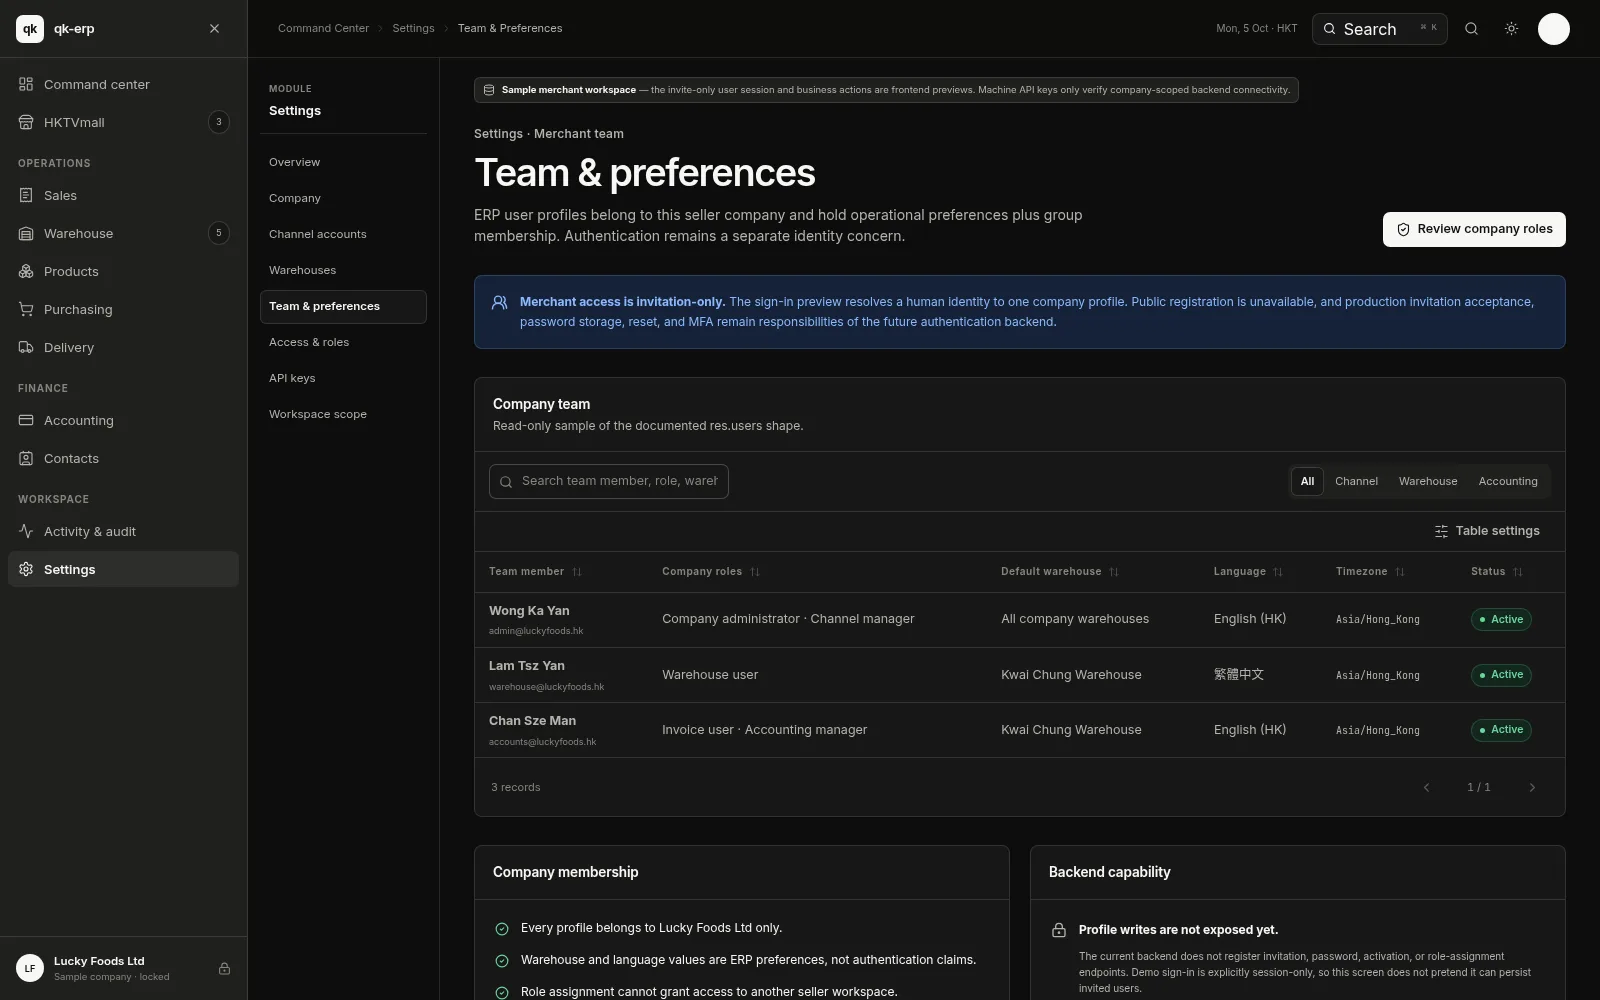Select the All filter tab
Screen dimensions: 1600x1000
pos(1307,481)
